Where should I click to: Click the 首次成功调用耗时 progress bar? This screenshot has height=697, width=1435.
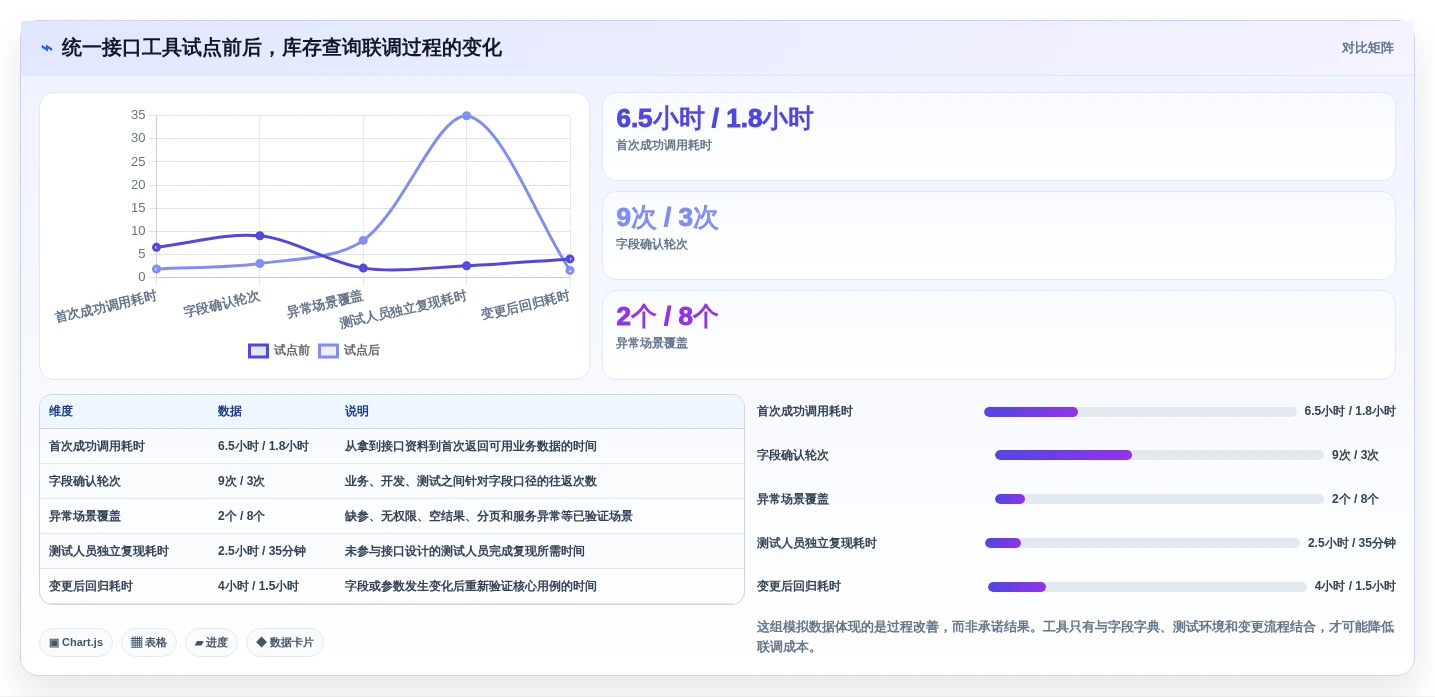point(1140,412)
